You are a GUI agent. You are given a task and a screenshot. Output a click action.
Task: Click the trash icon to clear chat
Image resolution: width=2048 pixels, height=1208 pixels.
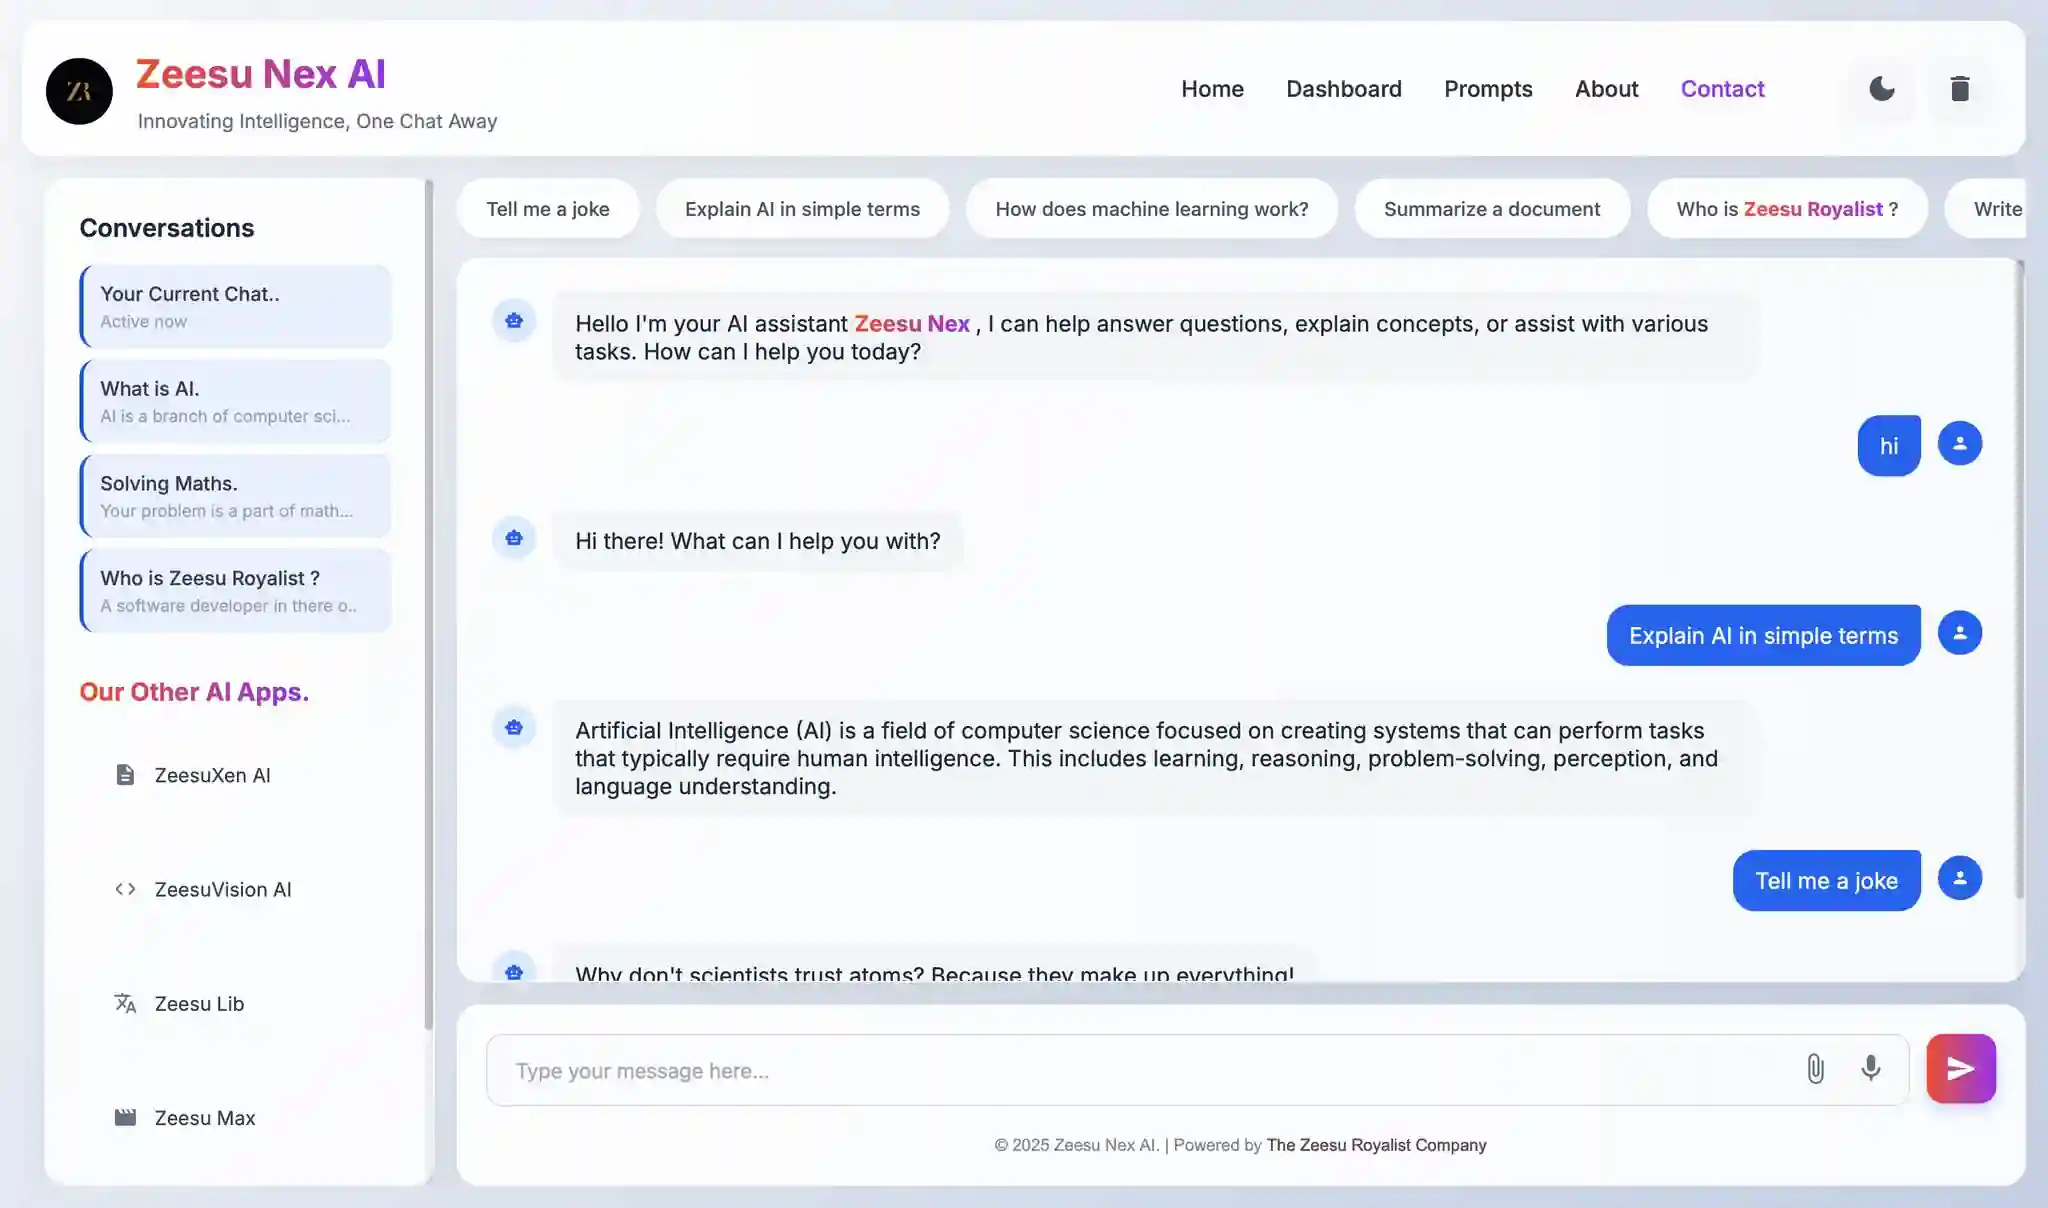click(1959, 89)
